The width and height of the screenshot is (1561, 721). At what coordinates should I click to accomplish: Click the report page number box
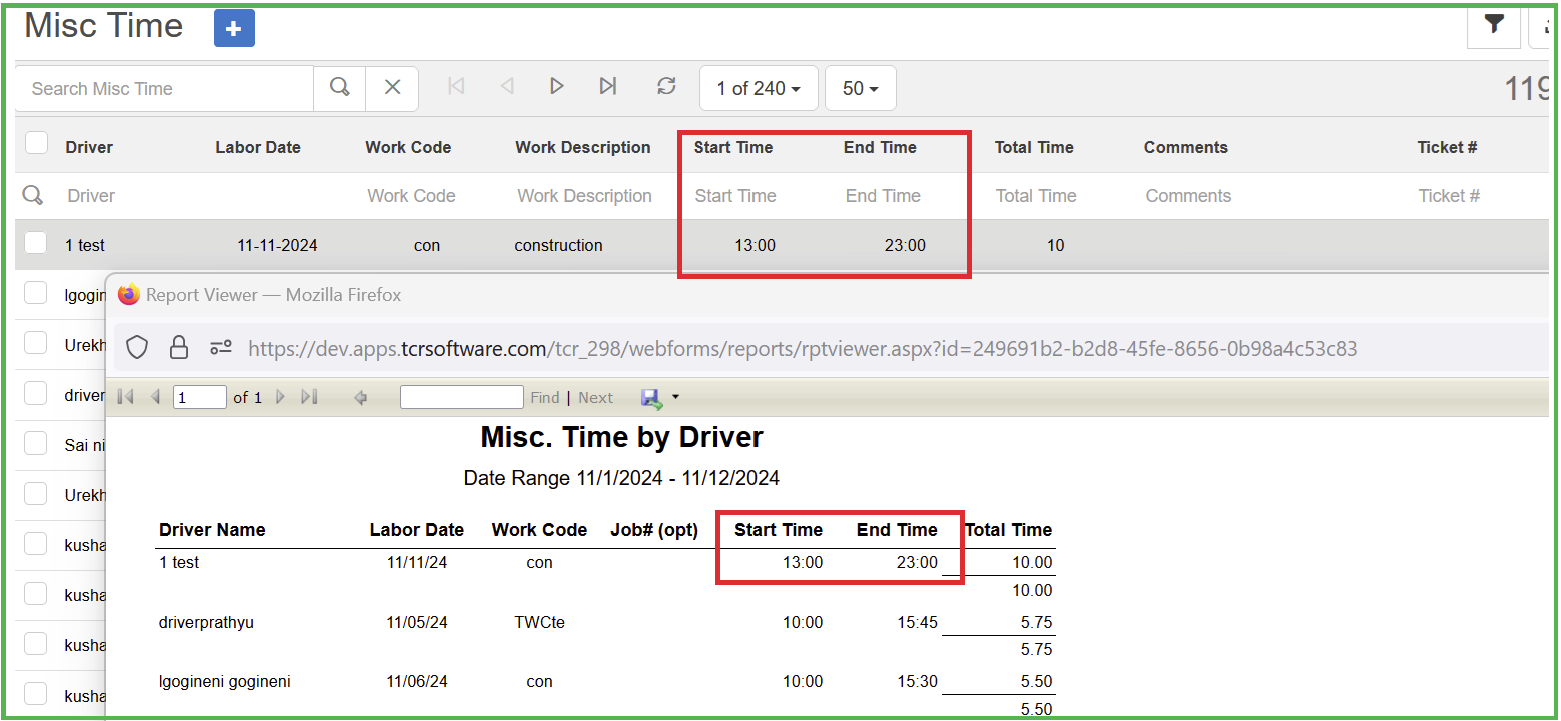pyautogui.click(x=200, y=397)
